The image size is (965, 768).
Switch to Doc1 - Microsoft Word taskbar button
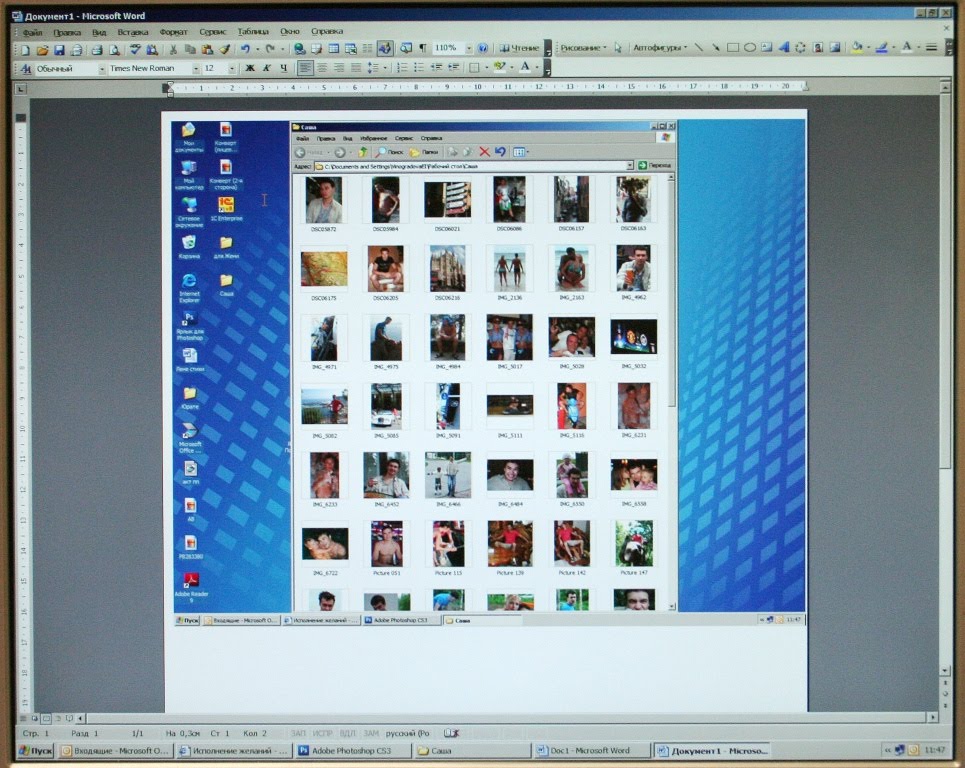click(591, 751)
